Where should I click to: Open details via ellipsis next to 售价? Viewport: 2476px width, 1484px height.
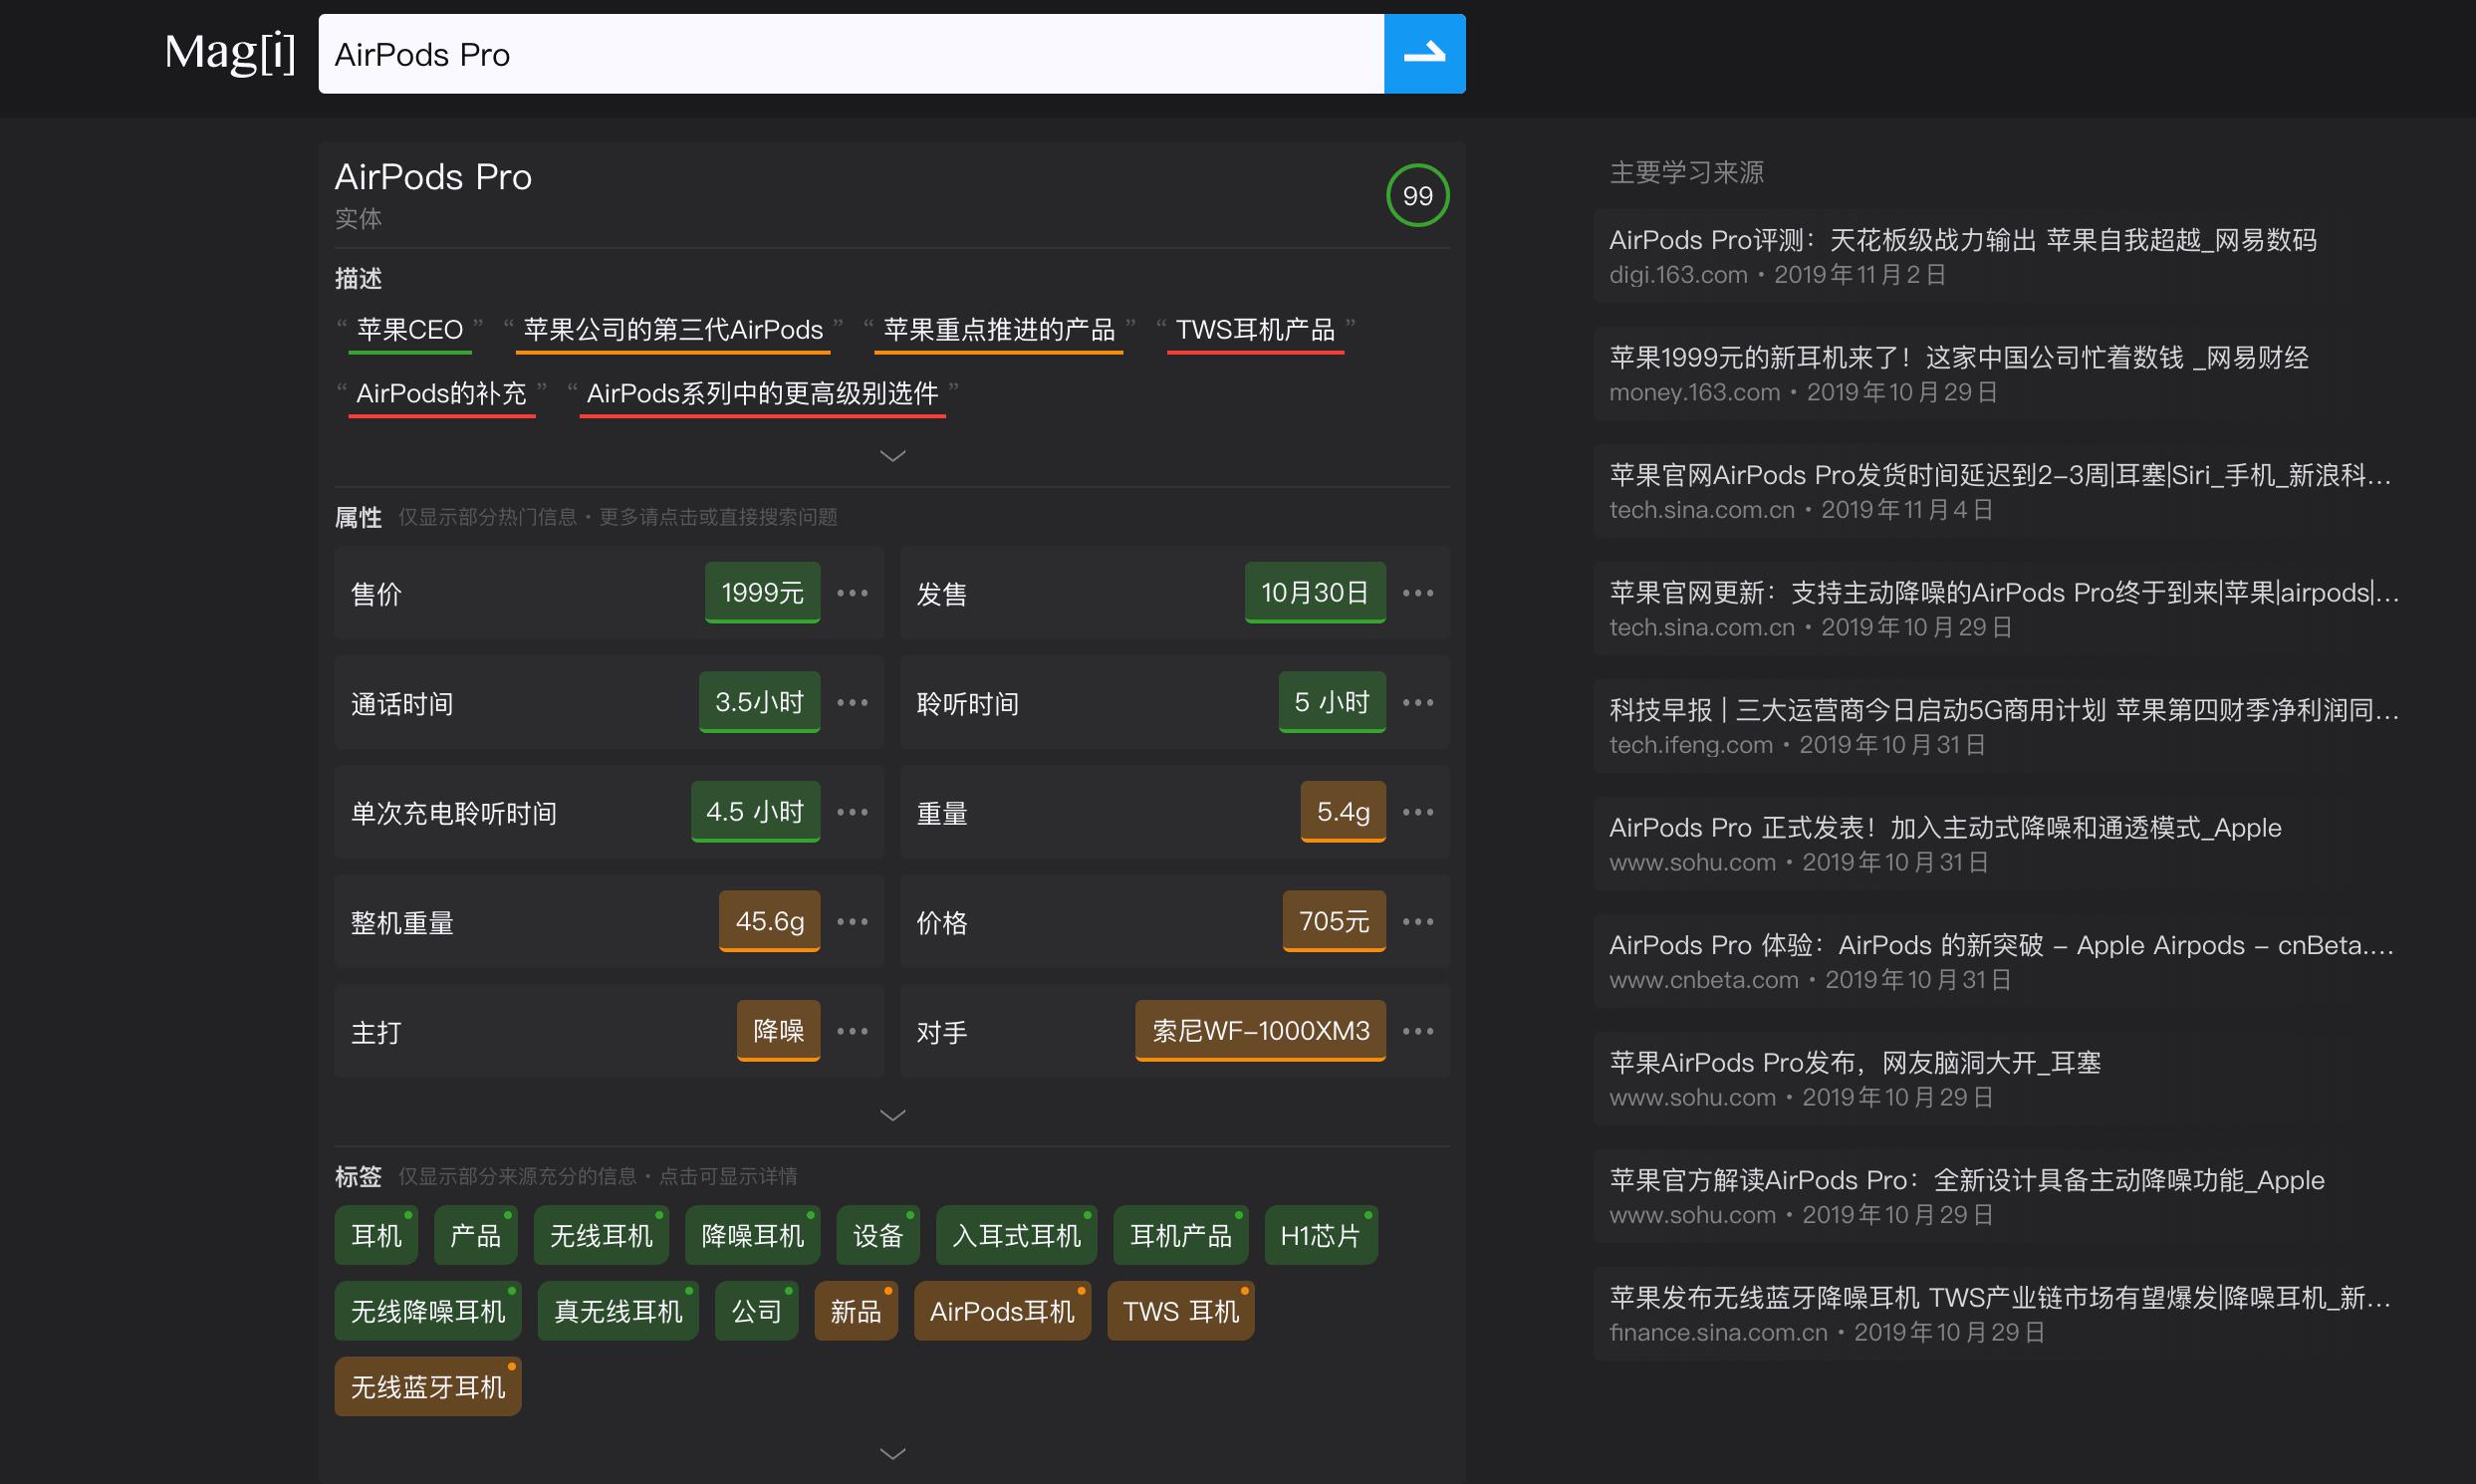pyautogui.click(x=853, y=592)
